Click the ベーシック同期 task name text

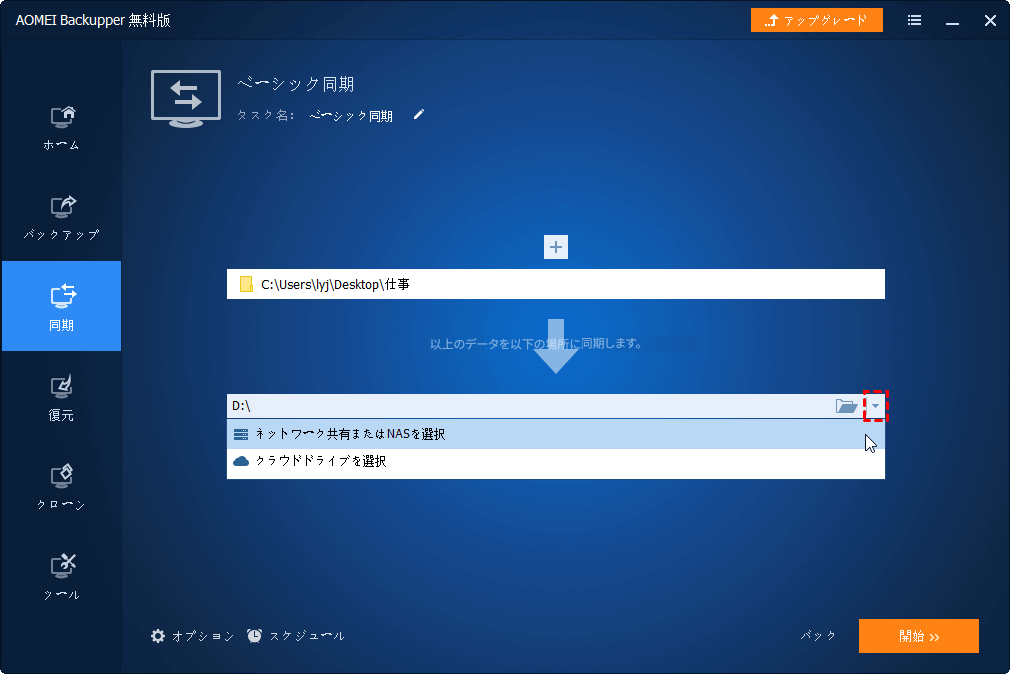point(351,116)
